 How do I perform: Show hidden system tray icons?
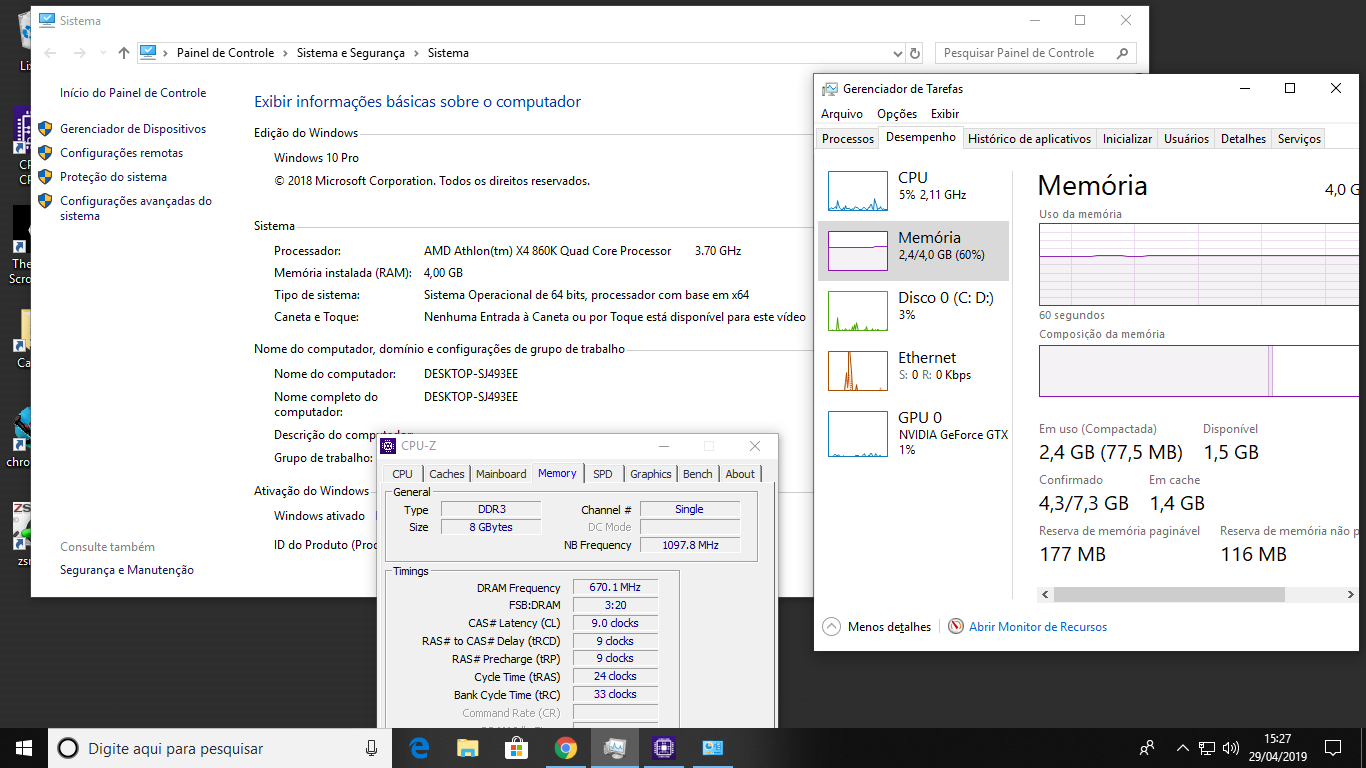(x=1182, y=748)
